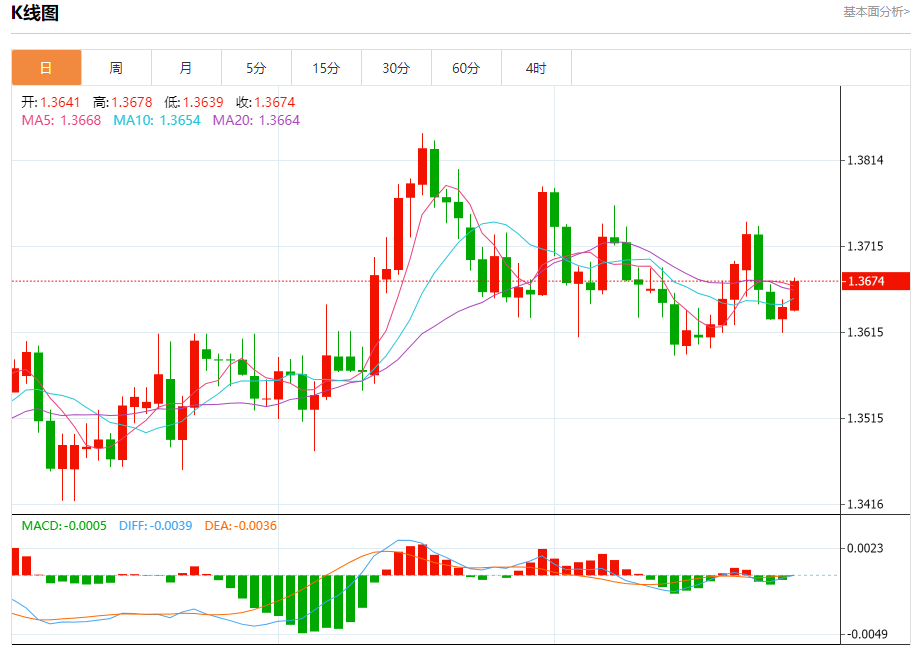Click the 1.3515 price axis label
Viewport: 917px width, 645px height.
point(865,418)
